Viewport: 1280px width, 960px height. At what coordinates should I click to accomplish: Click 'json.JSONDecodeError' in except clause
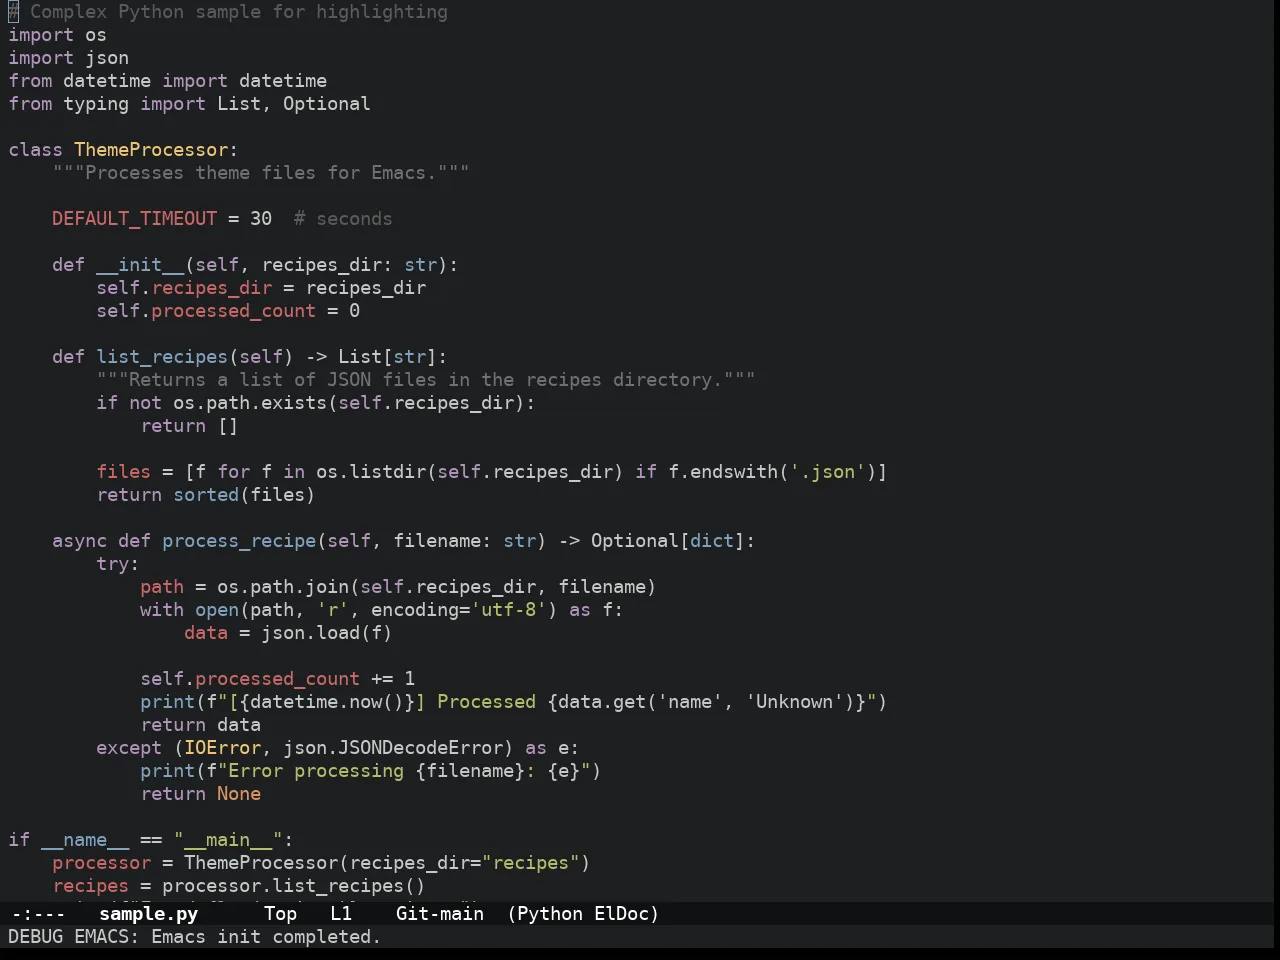(x=393, y=748)
